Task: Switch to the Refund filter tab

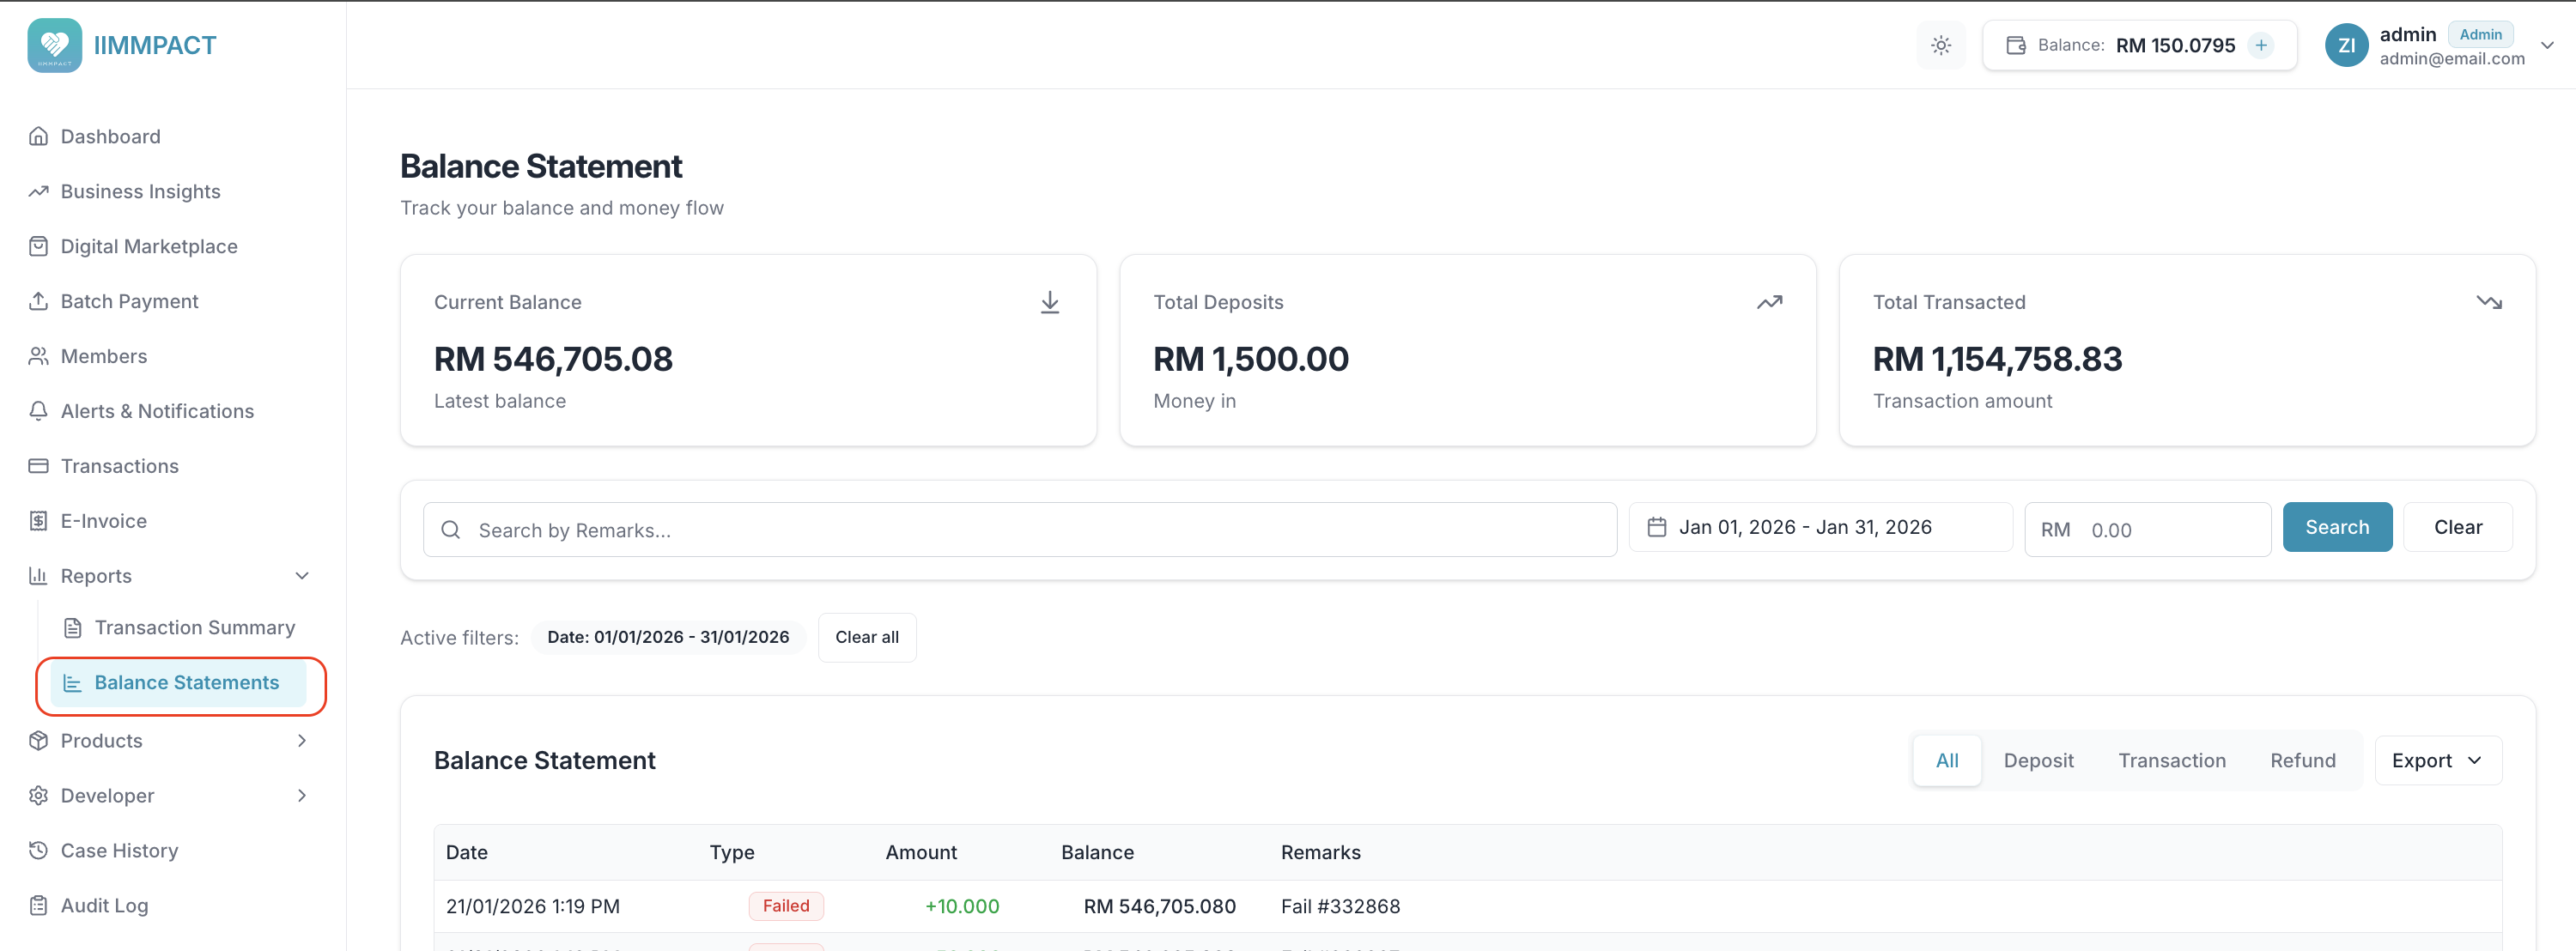Action: 2302,760
